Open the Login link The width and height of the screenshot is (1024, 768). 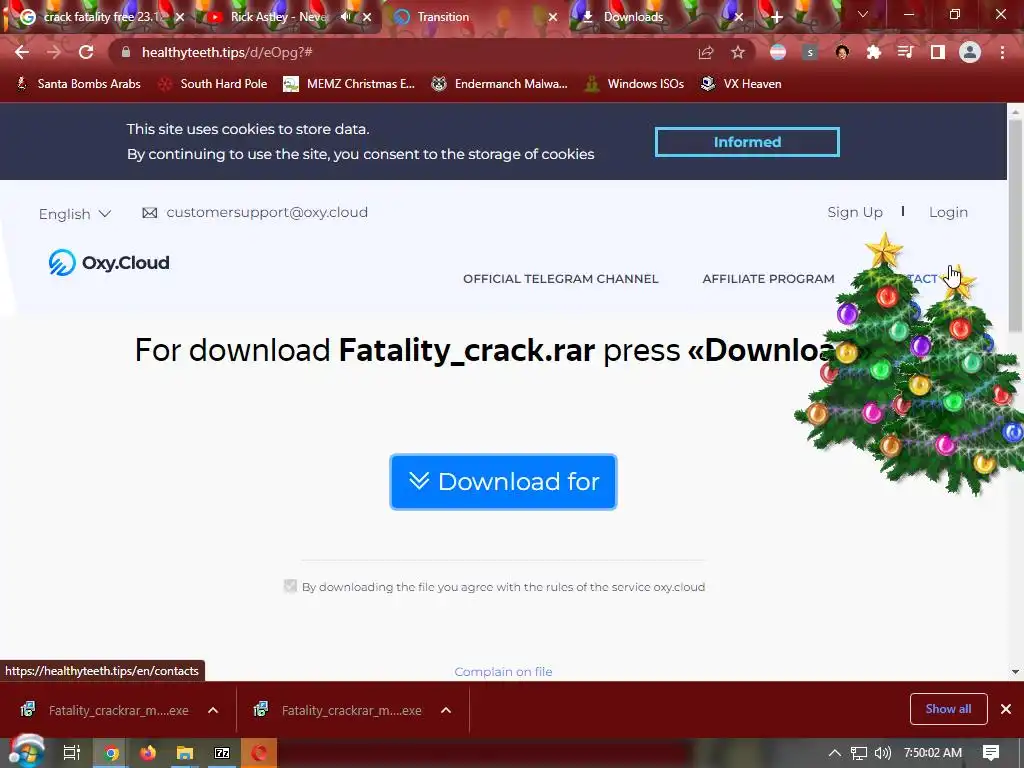(948, 212)
